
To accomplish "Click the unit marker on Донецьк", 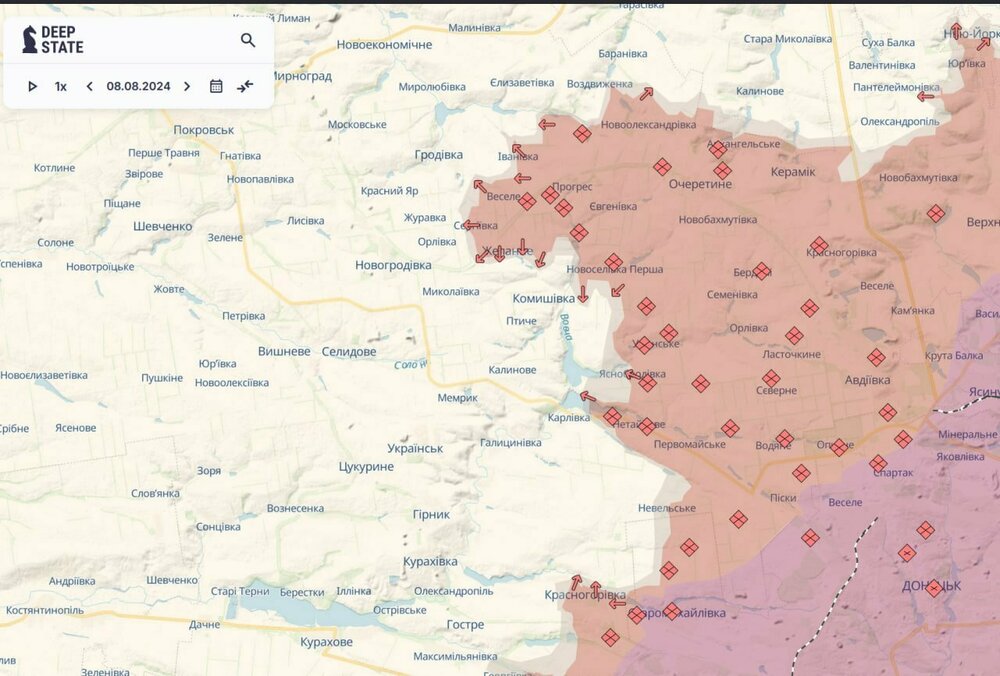I will click(x=934, y=587).
